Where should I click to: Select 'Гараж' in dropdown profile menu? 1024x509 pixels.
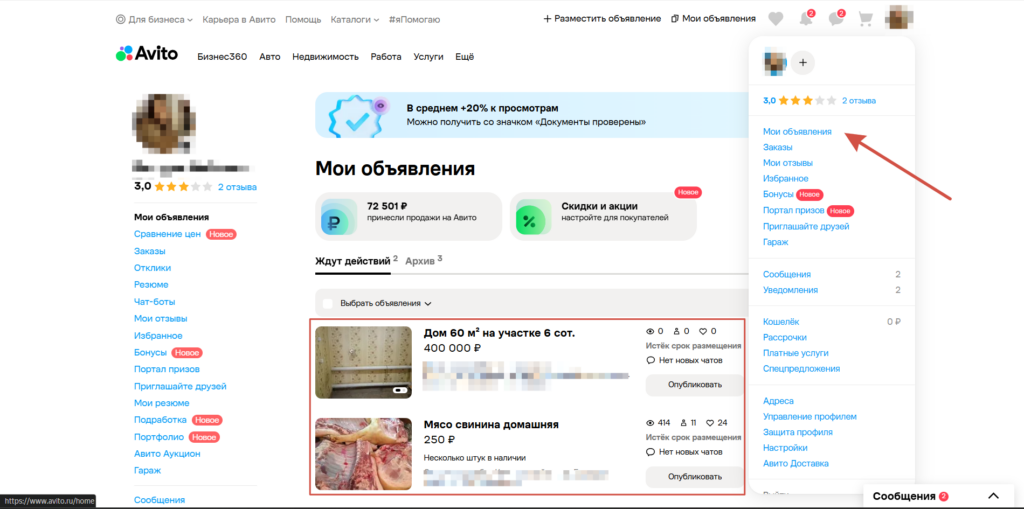point(776,242)
